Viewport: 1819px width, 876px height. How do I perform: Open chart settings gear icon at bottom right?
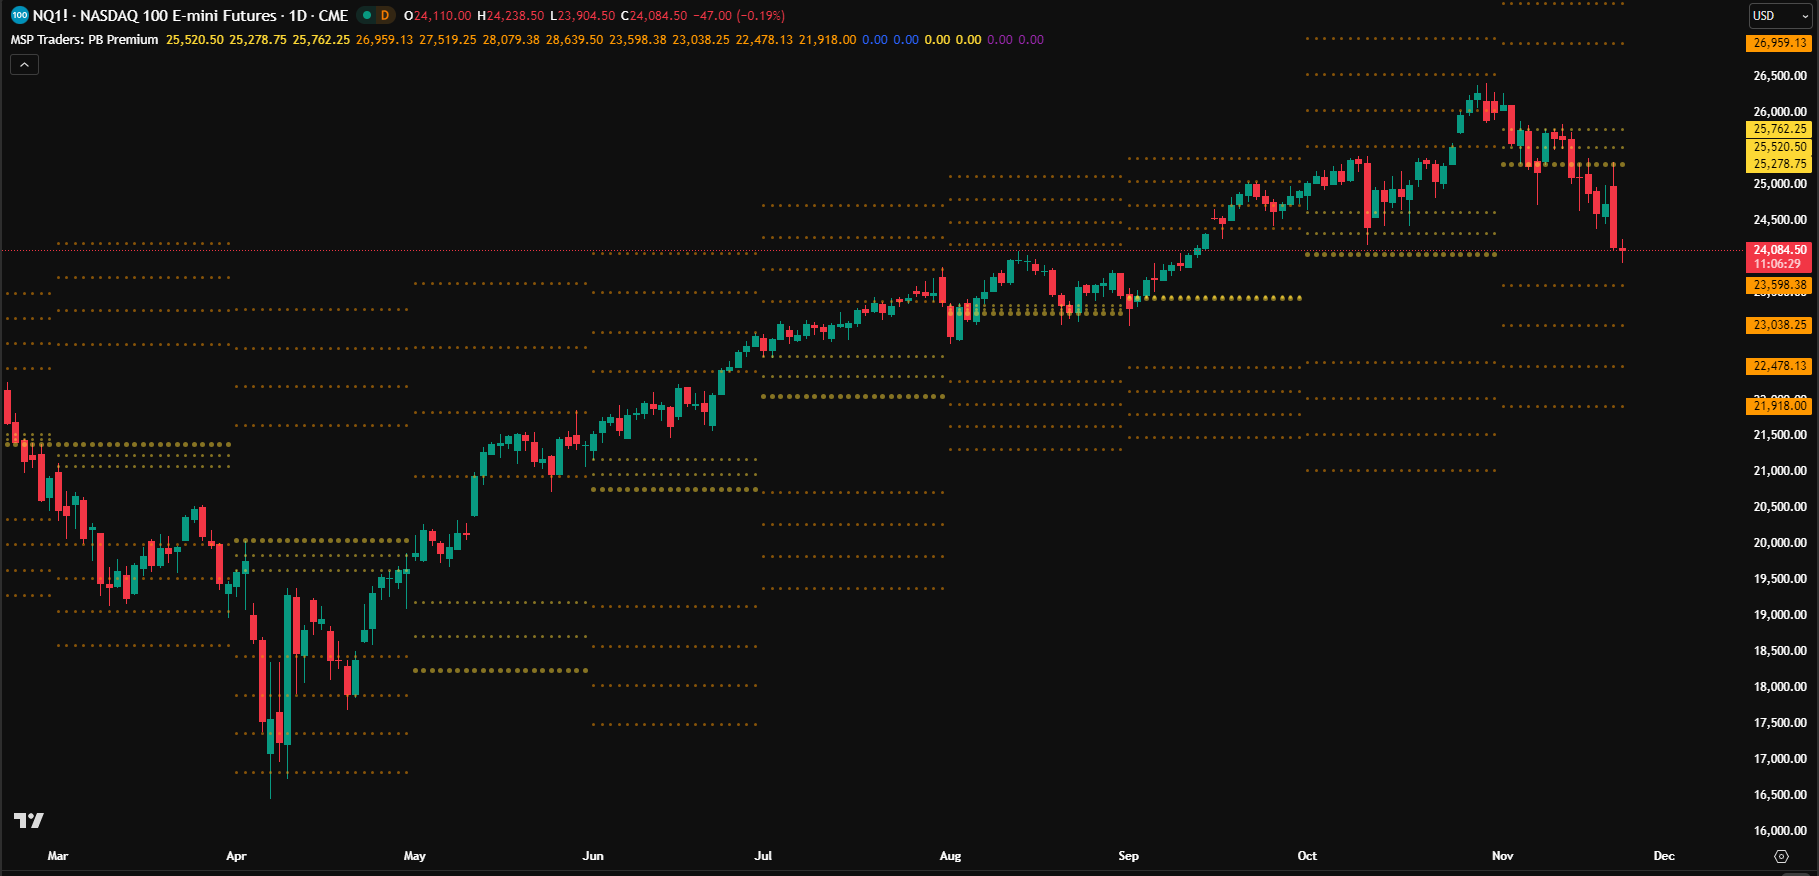tap(1781, 857)
